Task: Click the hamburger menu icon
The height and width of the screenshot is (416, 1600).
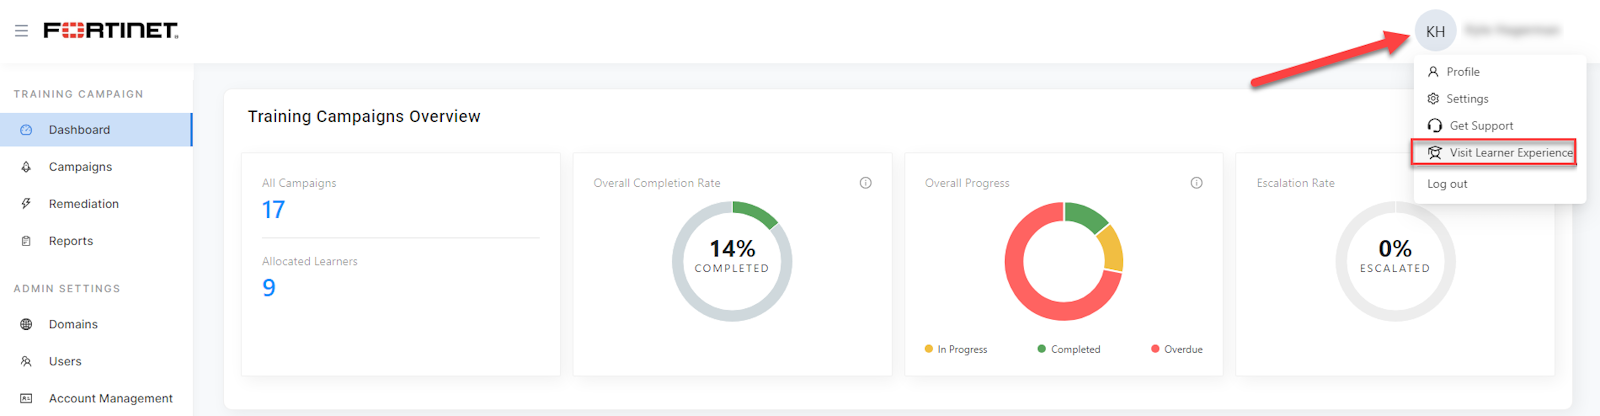Action: pyautogui.click(x=21, y=31)
